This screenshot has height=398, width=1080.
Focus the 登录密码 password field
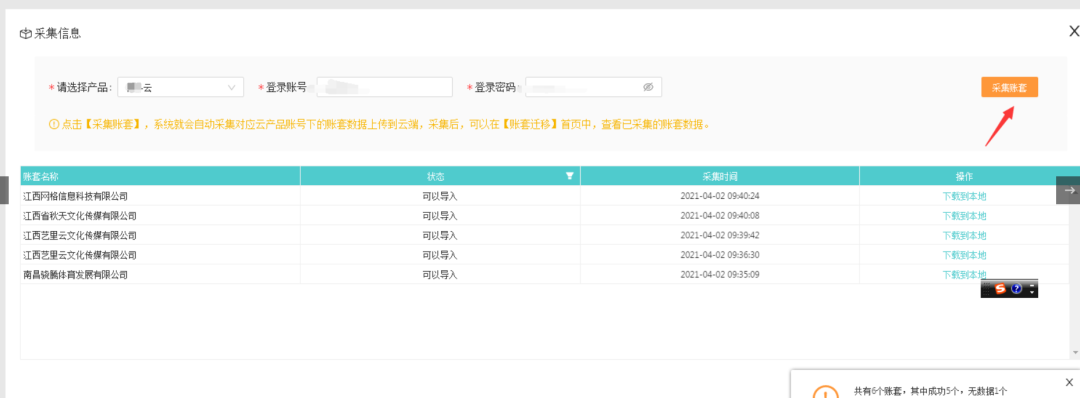592,87
